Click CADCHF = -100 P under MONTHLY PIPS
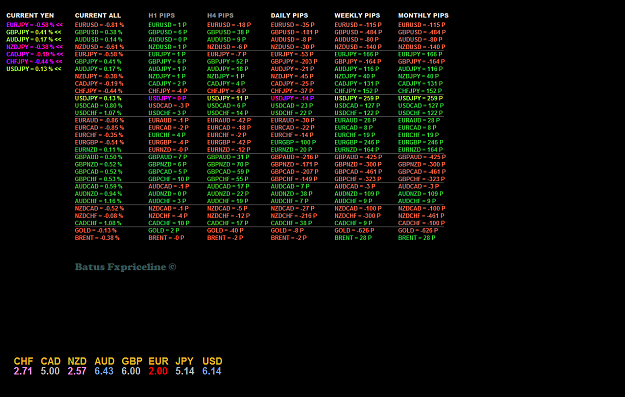 click(422, 223)
